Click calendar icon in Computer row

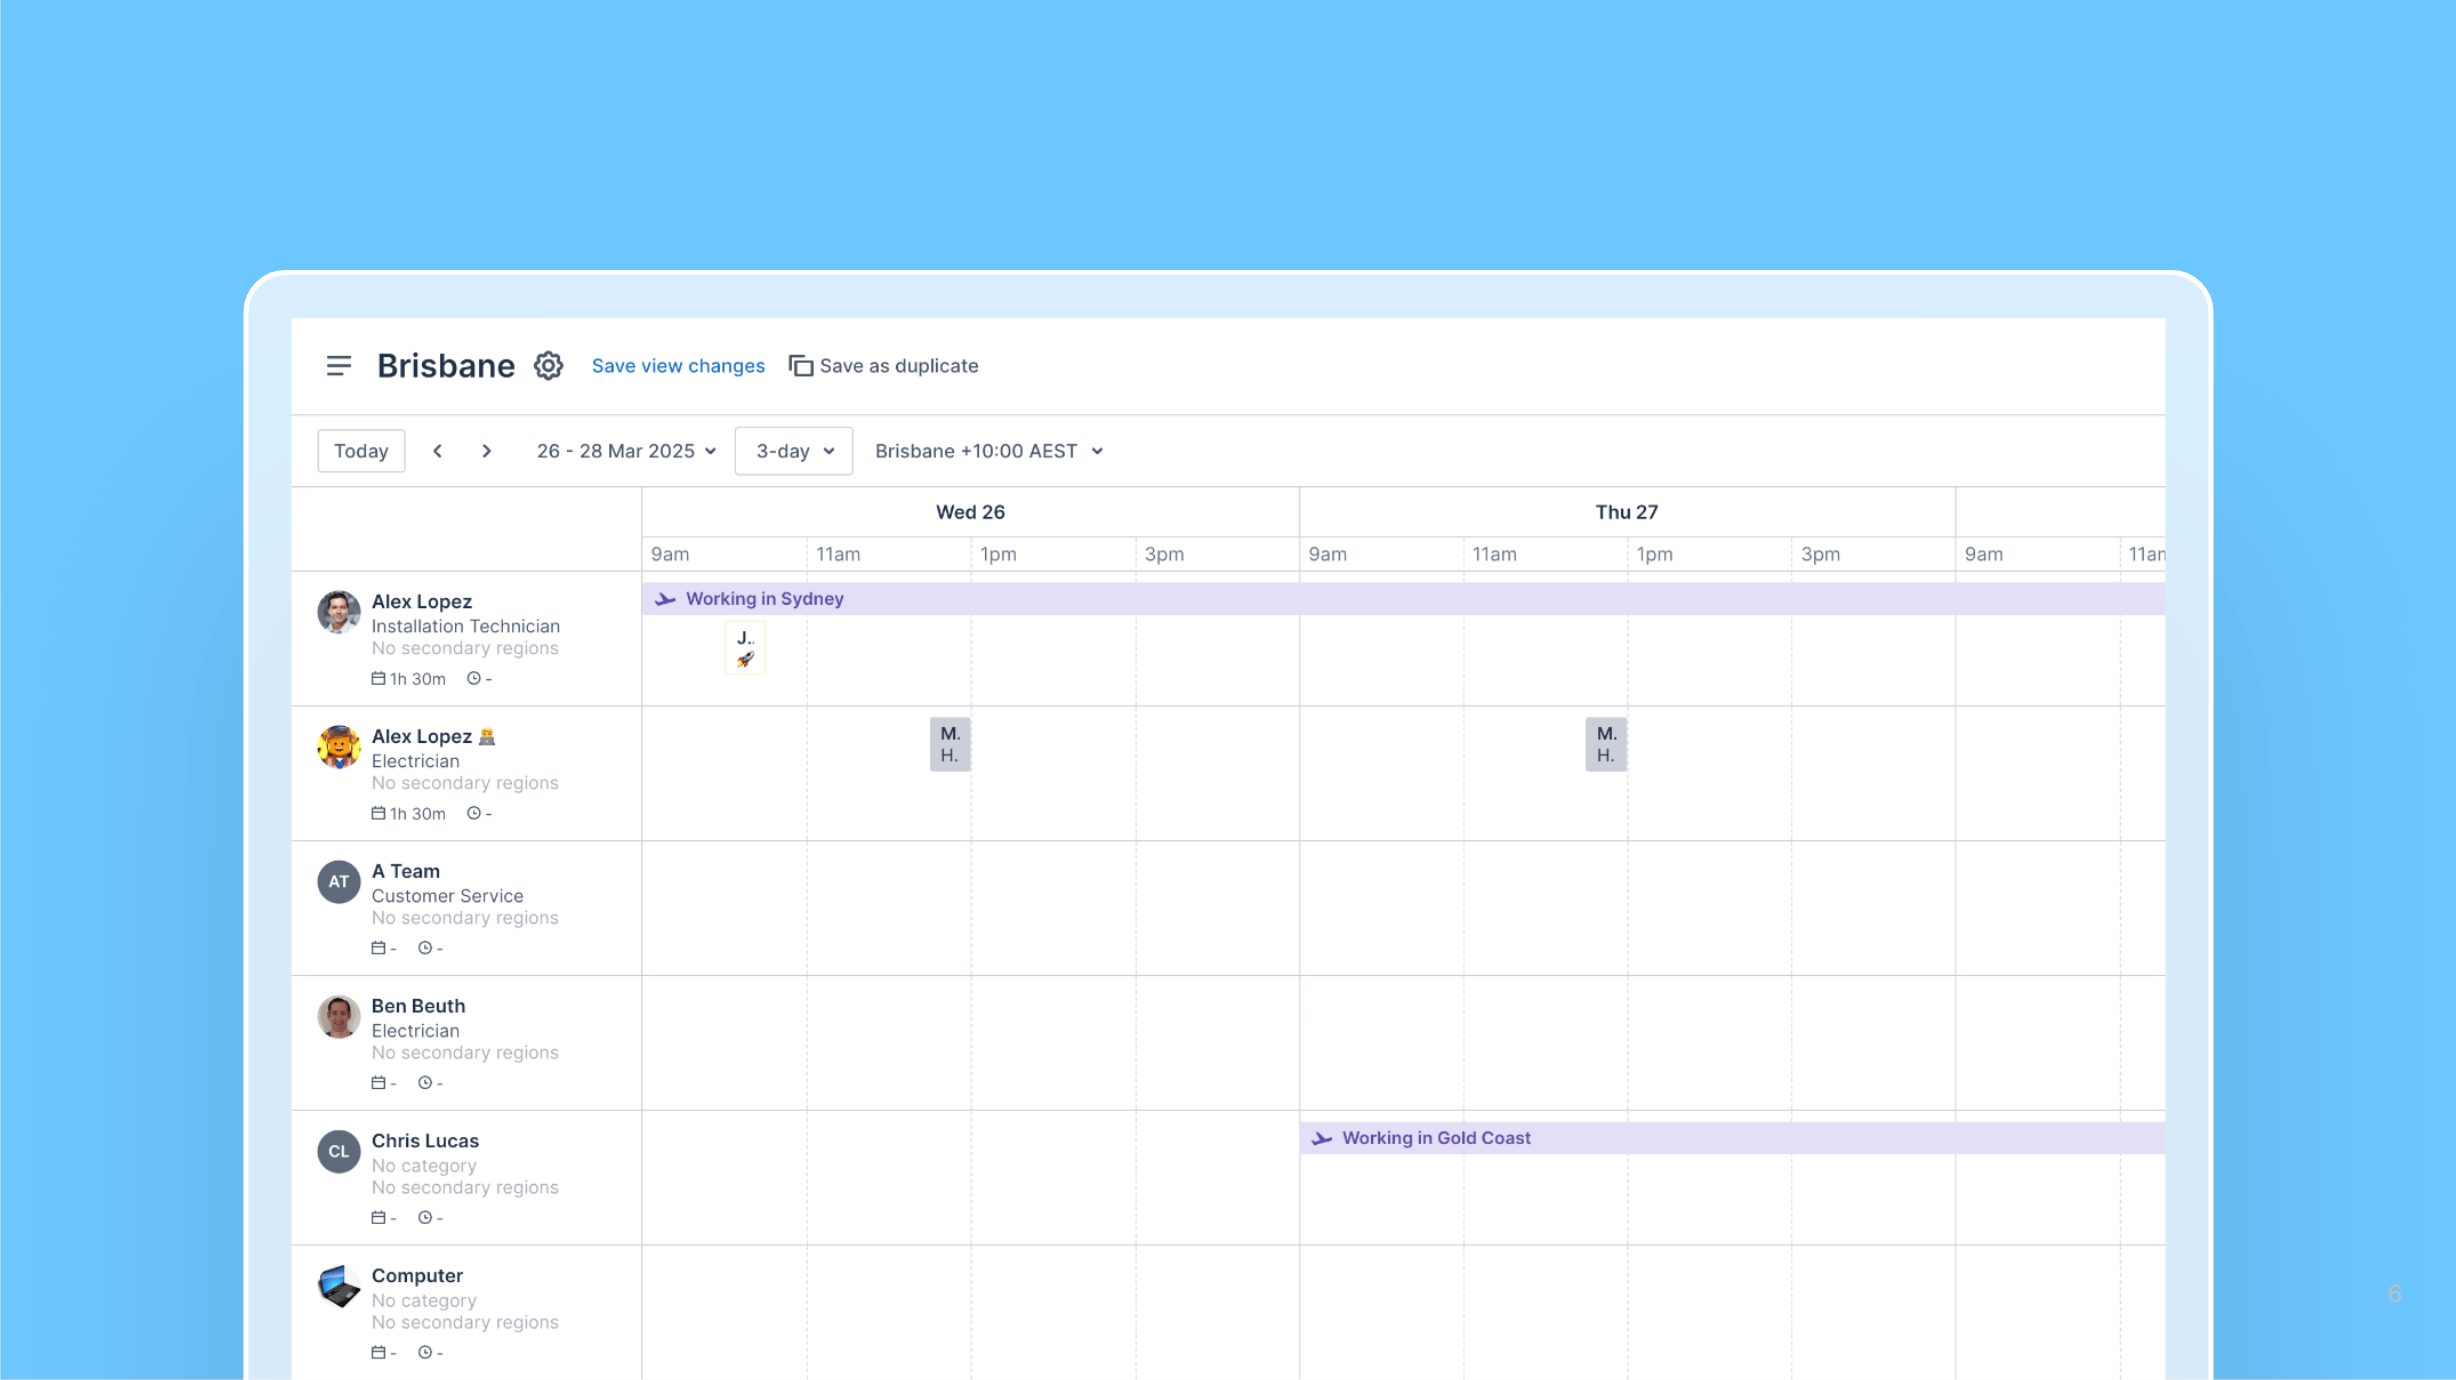378,1353
